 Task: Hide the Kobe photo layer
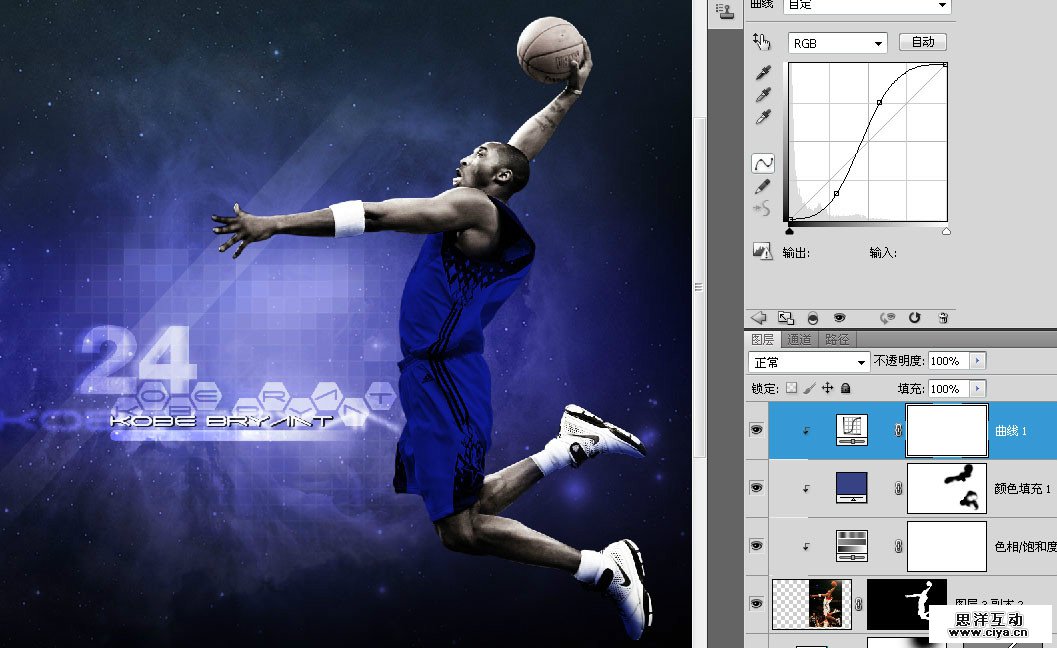point(756,603)
